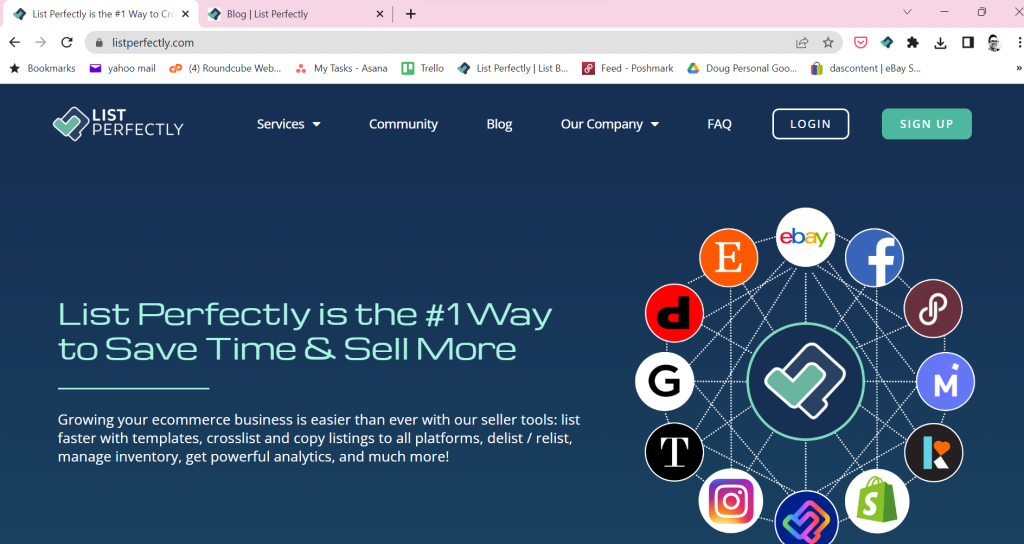Open the Chrome profile avatar

(994, 42)
